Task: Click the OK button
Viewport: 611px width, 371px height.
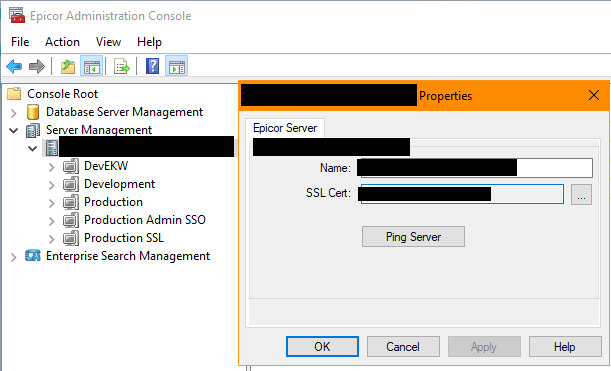Action: coord(322,346)
